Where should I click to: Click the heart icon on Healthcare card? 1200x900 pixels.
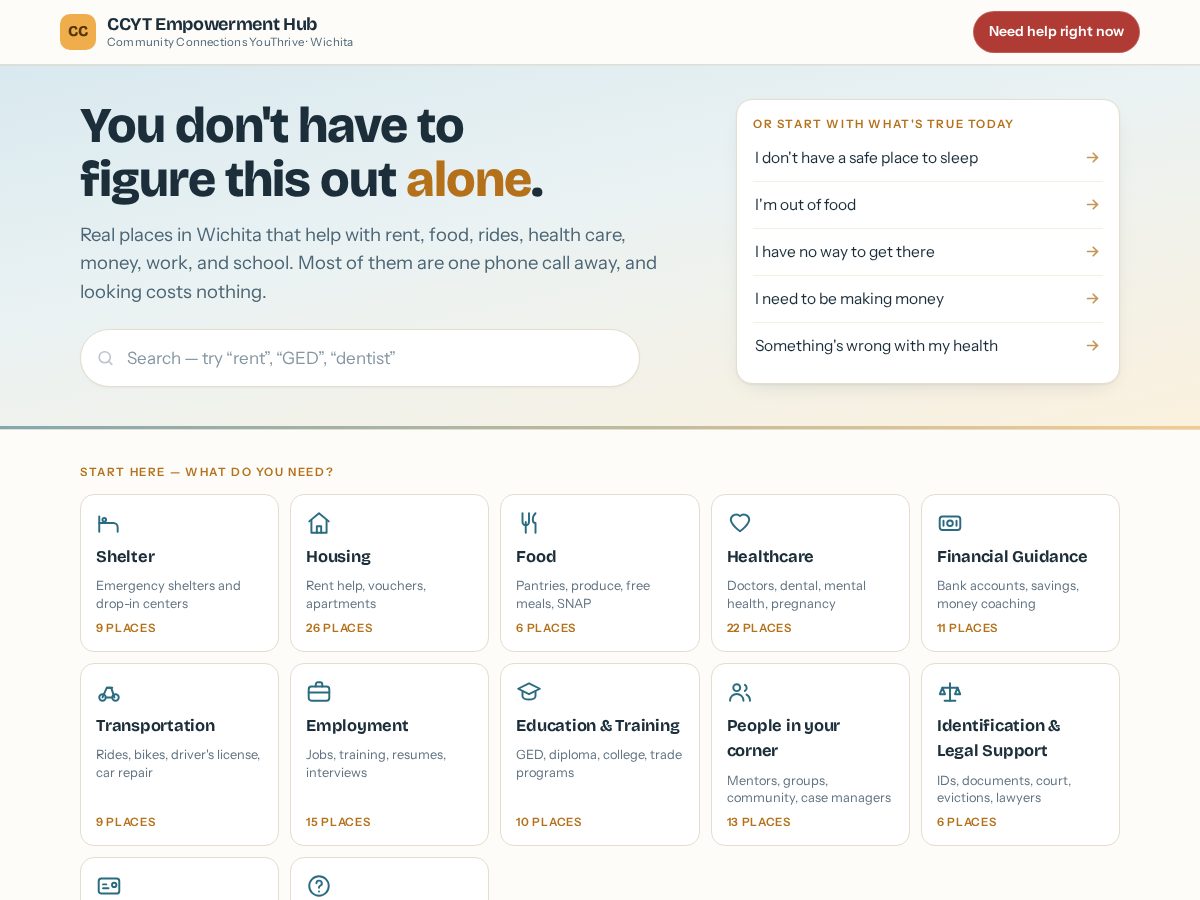click(x=739, y=523)
